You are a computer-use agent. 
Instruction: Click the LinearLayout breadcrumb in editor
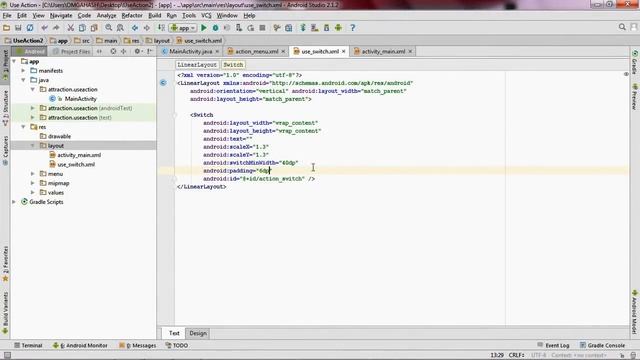tap(197, 64)
